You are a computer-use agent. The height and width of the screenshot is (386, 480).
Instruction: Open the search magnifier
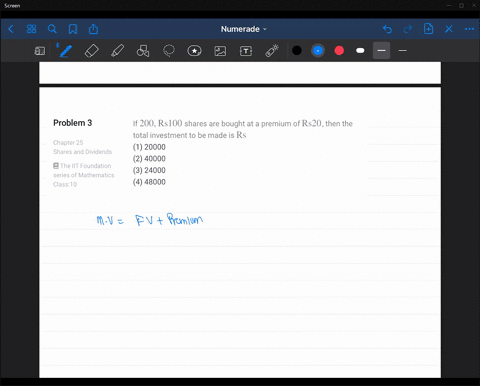click(52, 29)
